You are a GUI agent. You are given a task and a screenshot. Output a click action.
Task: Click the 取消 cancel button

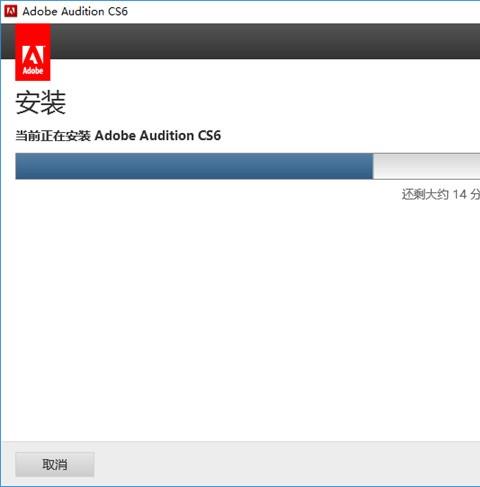(55, 464)
